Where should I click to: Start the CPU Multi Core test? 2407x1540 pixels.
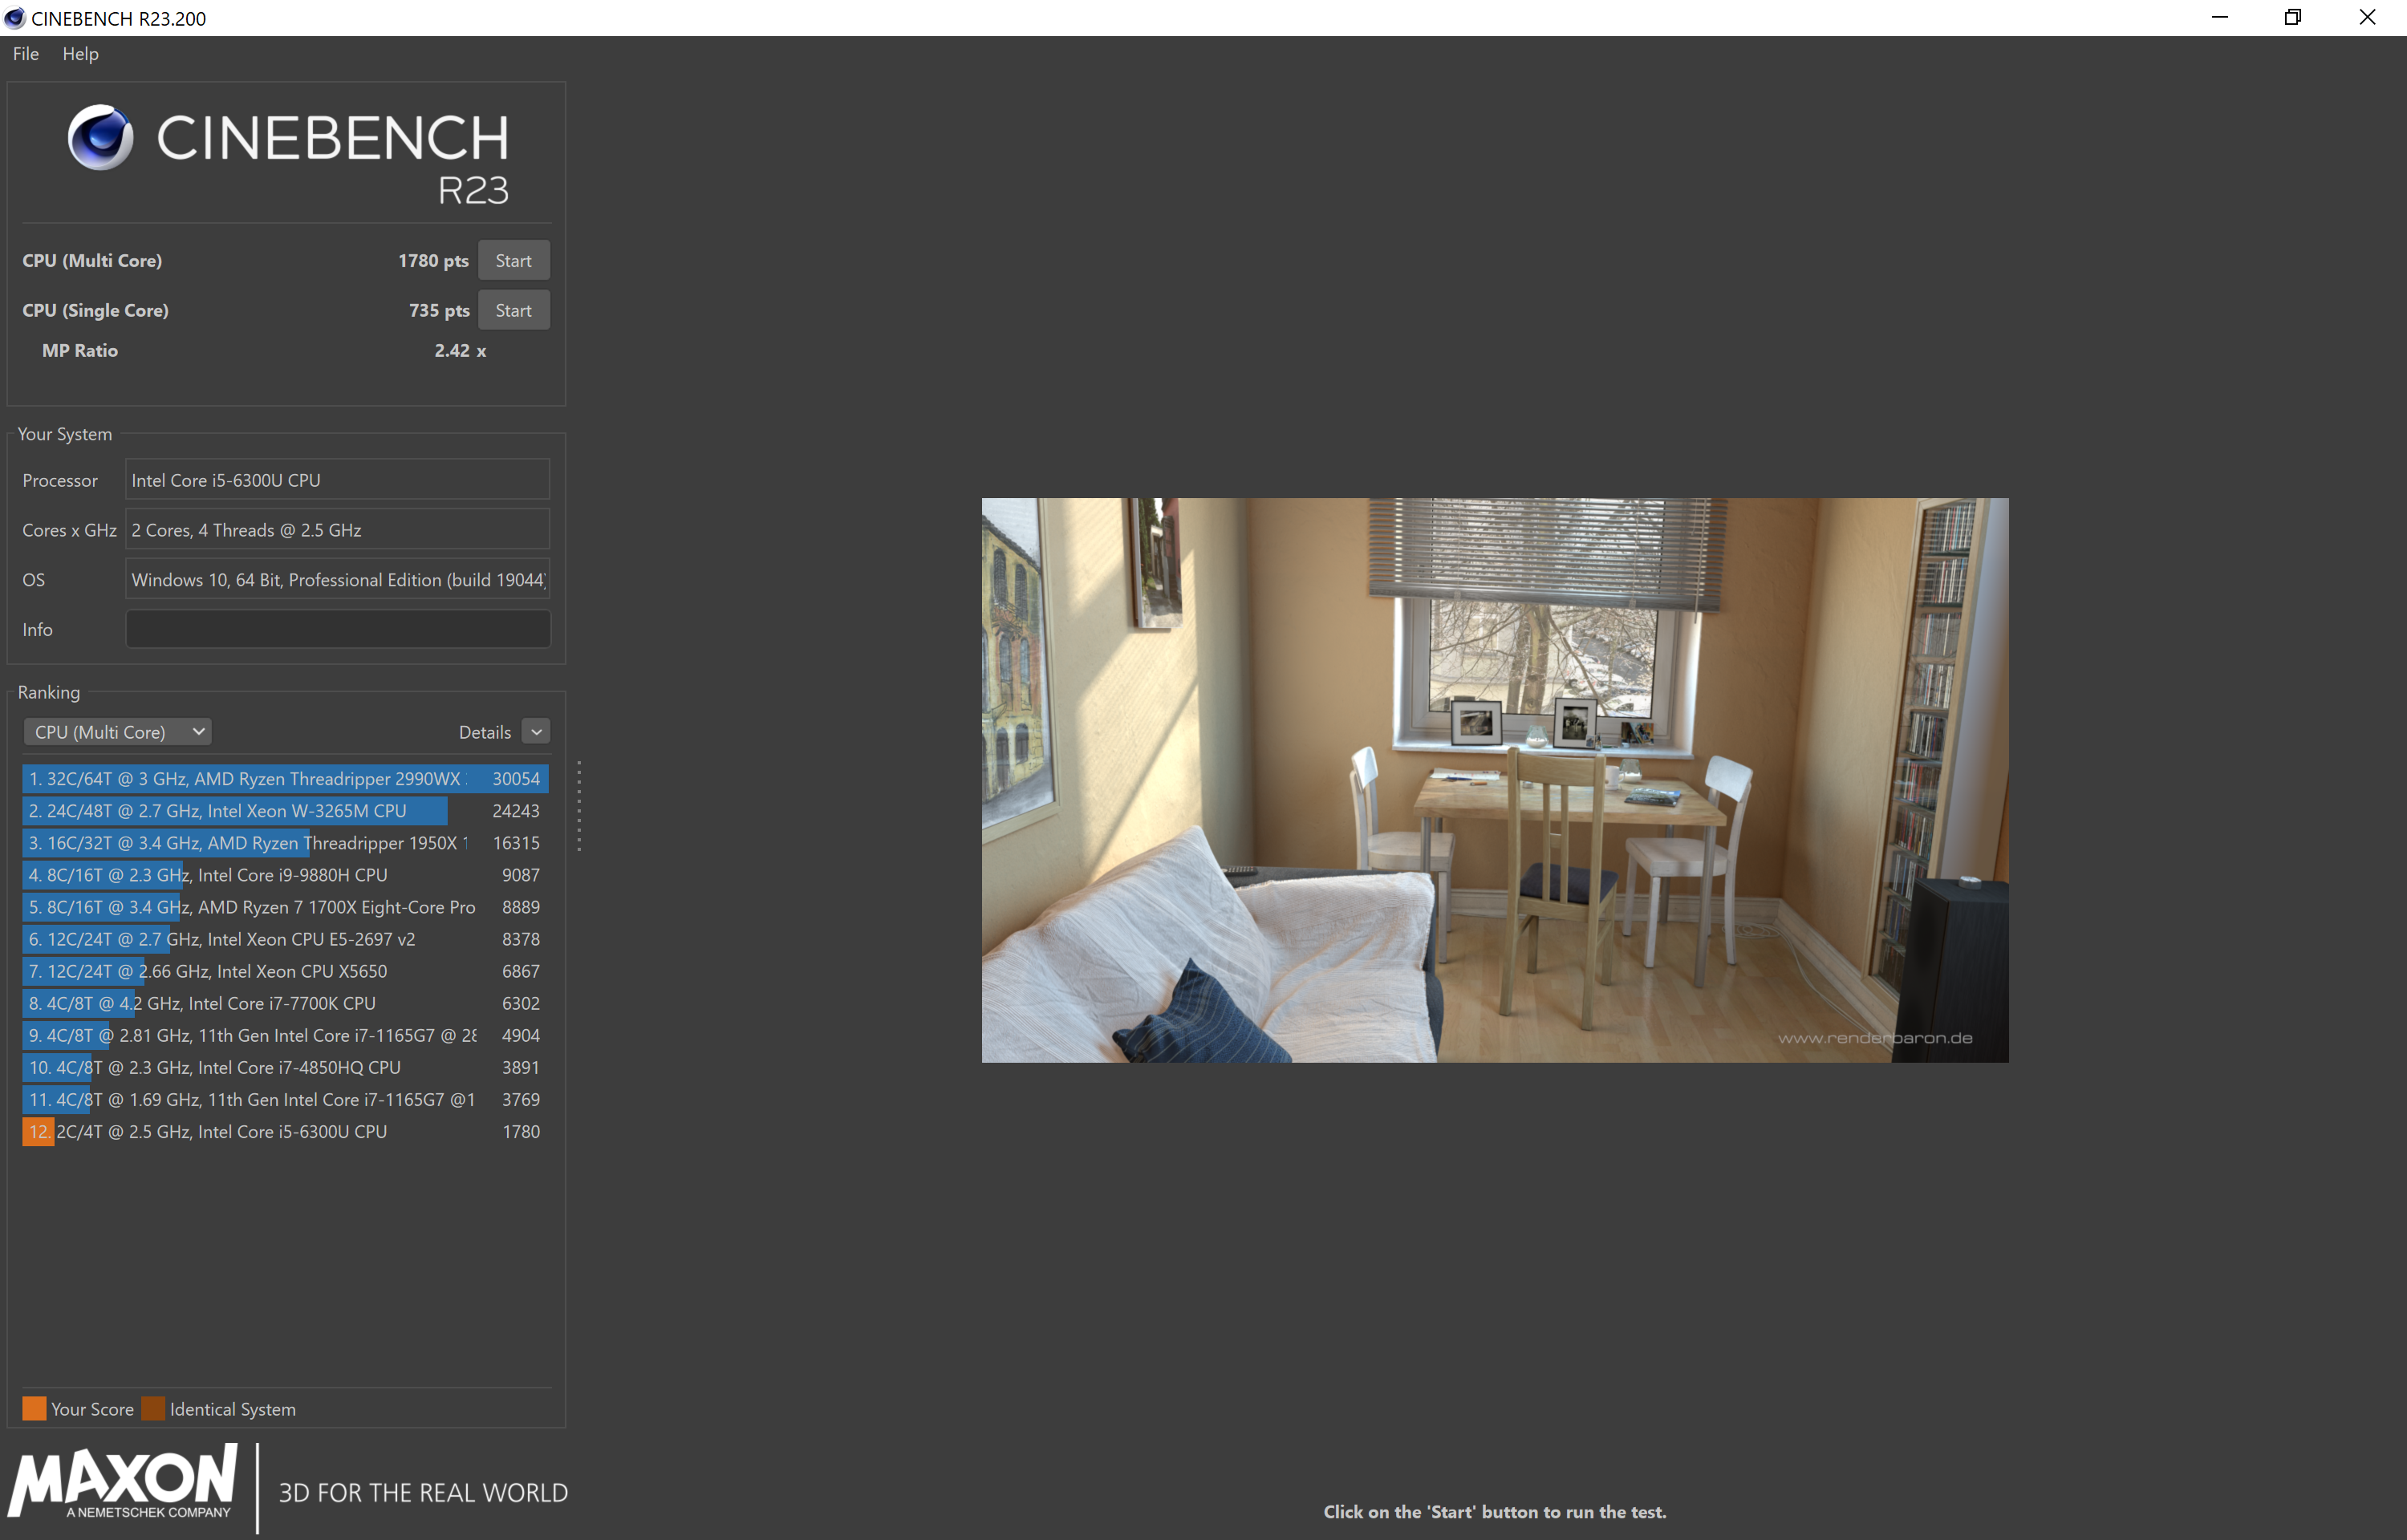(513, 261)
